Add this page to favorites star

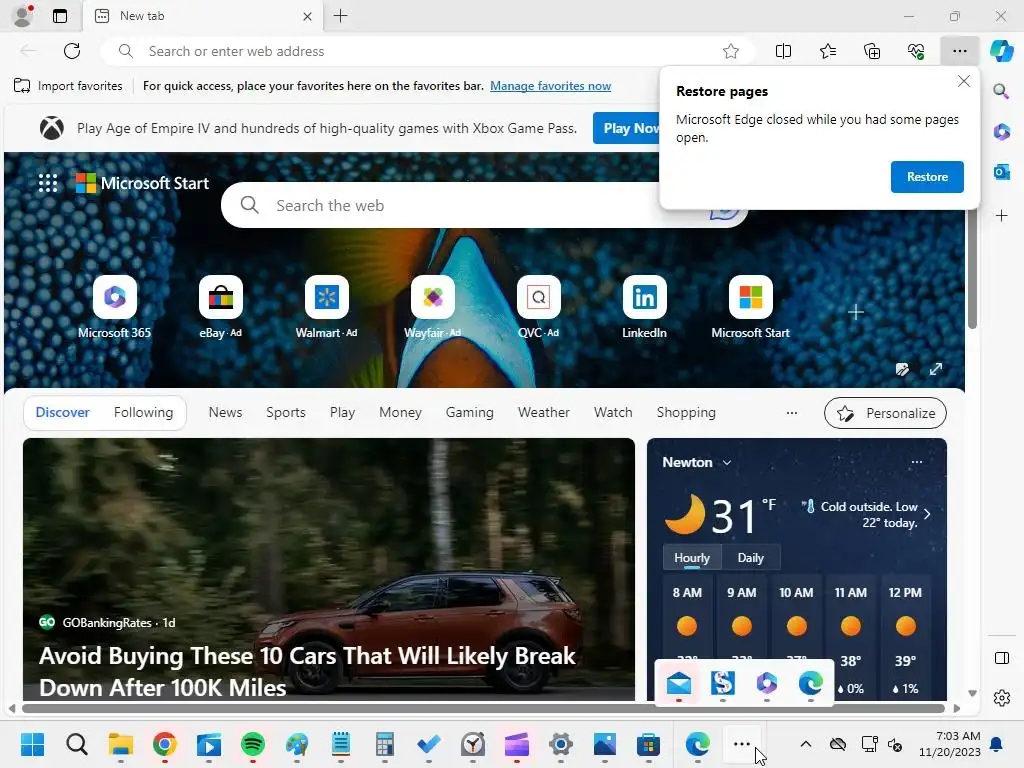731,51
